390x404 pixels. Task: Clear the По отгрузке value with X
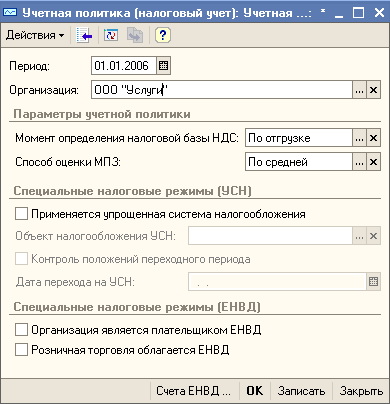374,138
